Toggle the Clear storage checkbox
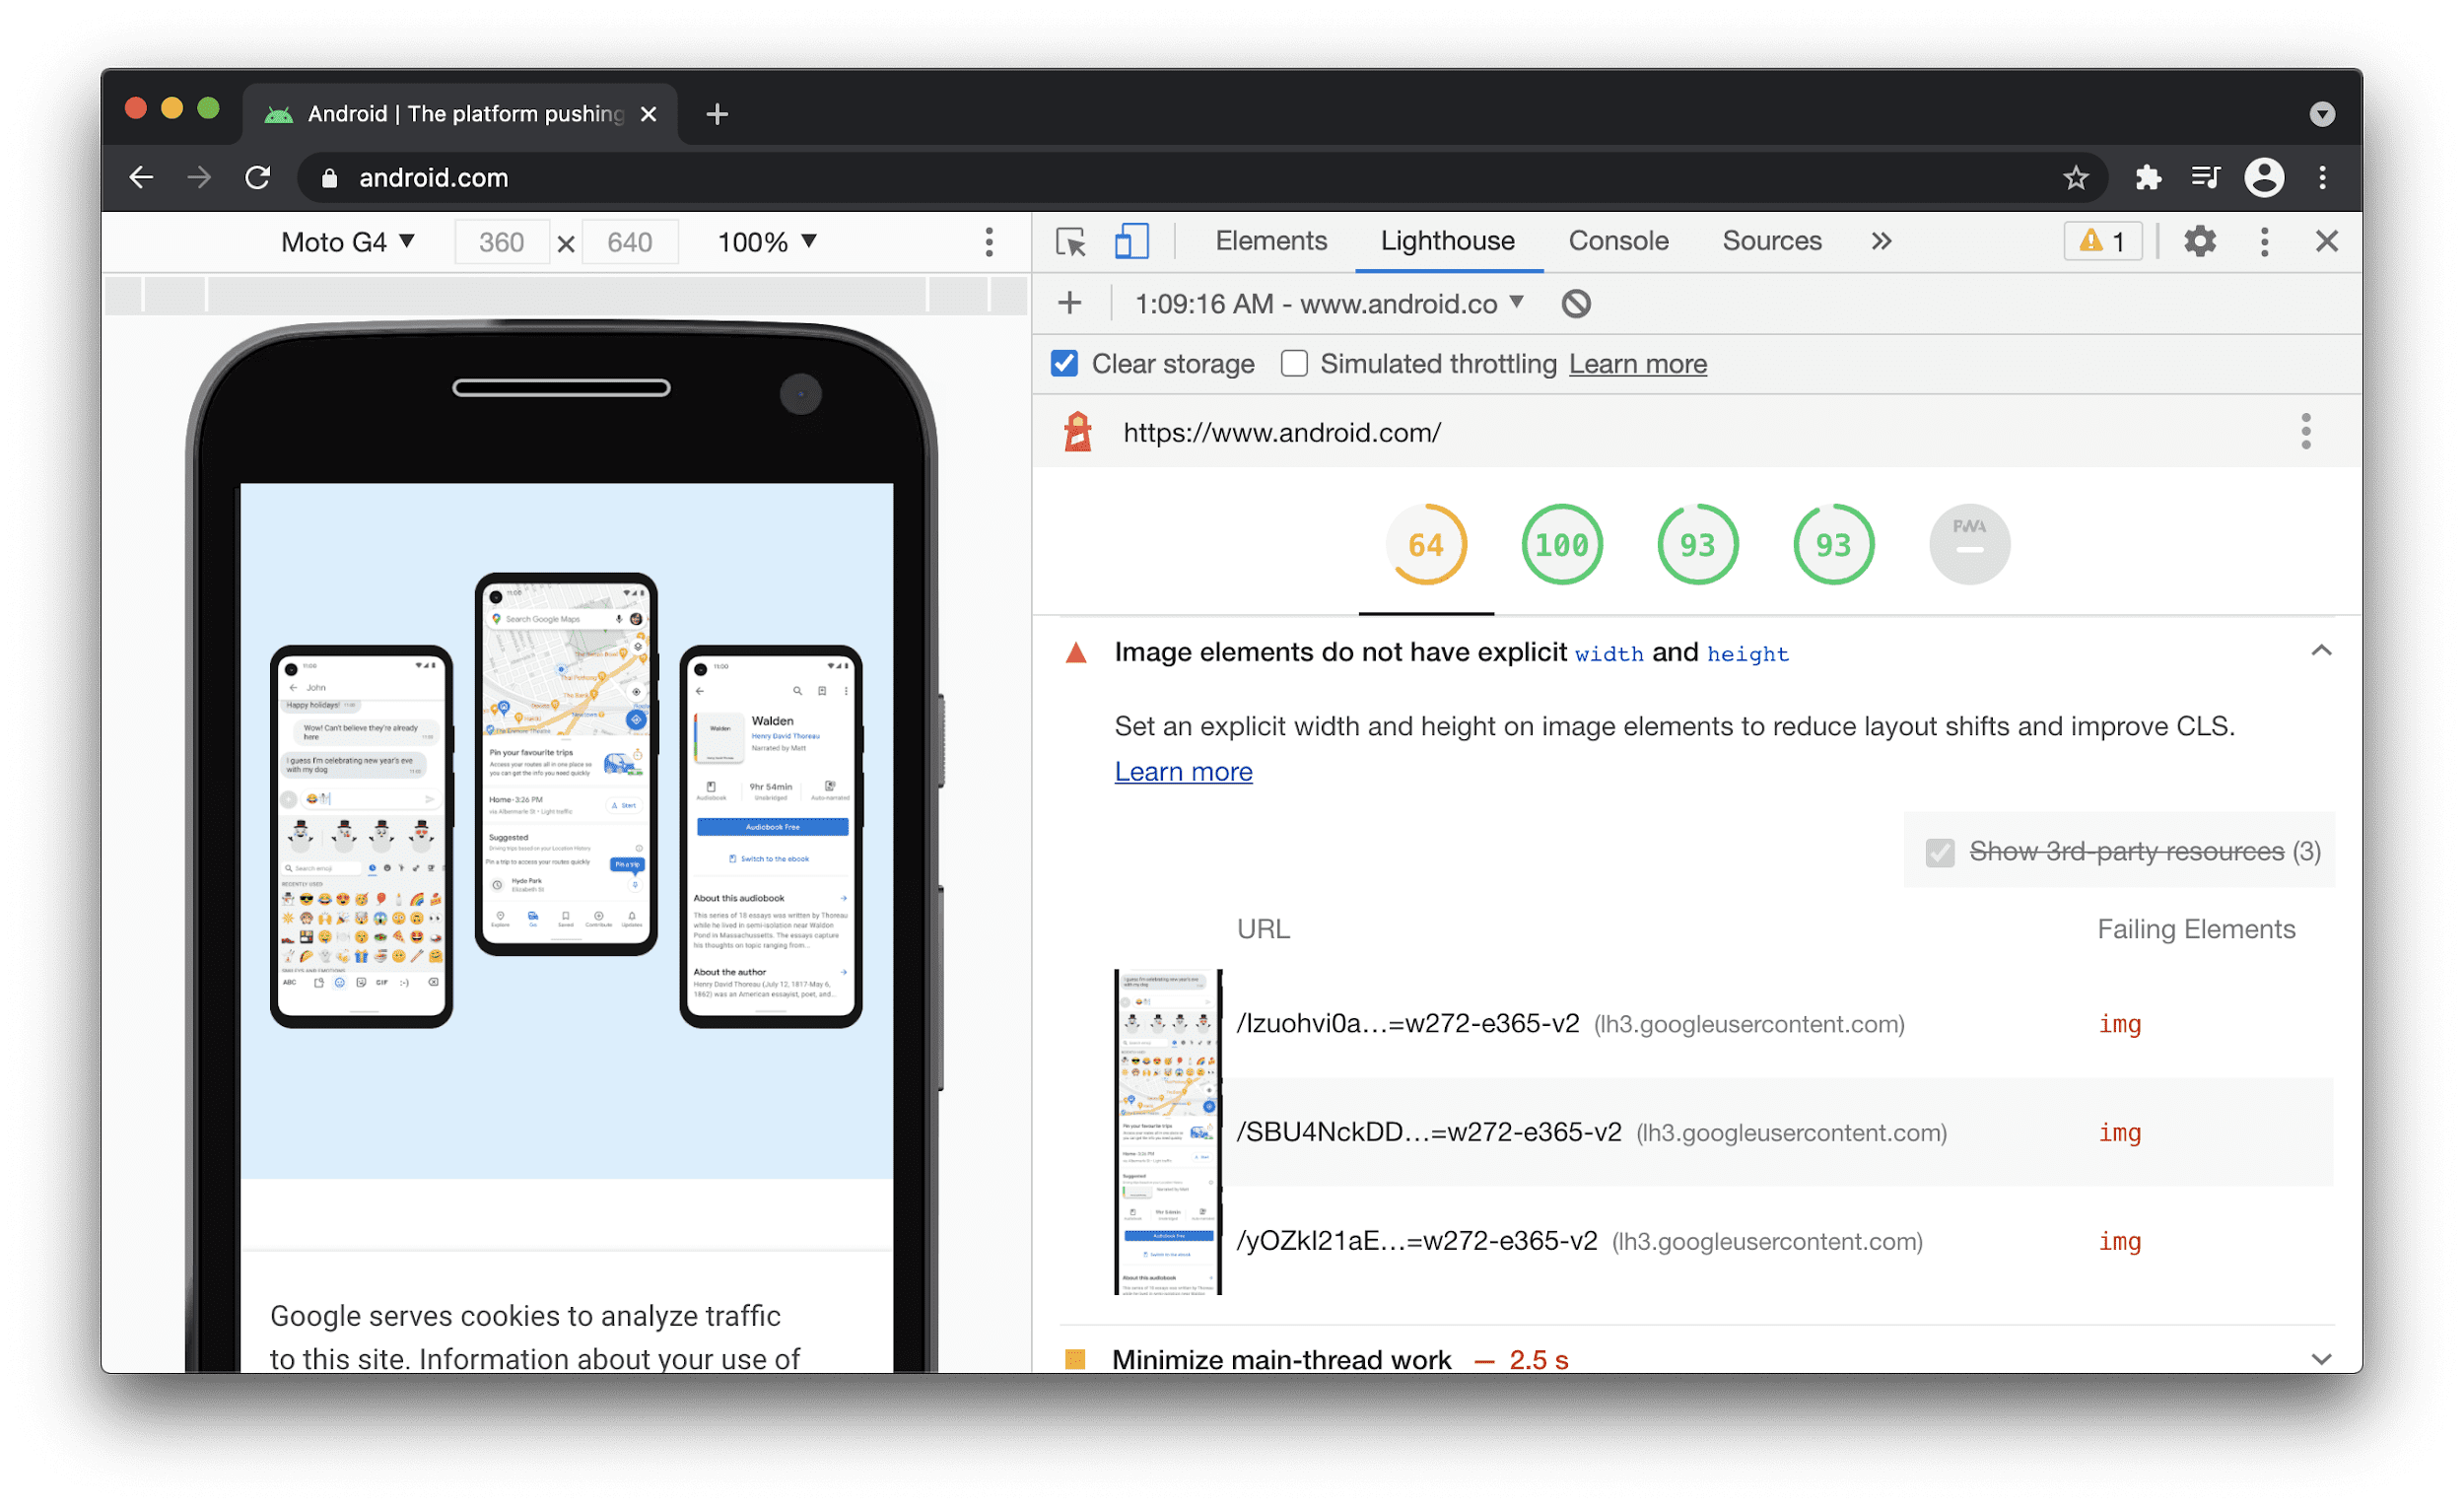Image resolution: width=2464 pixels, height=1507 pixels. coord(1066,365)
